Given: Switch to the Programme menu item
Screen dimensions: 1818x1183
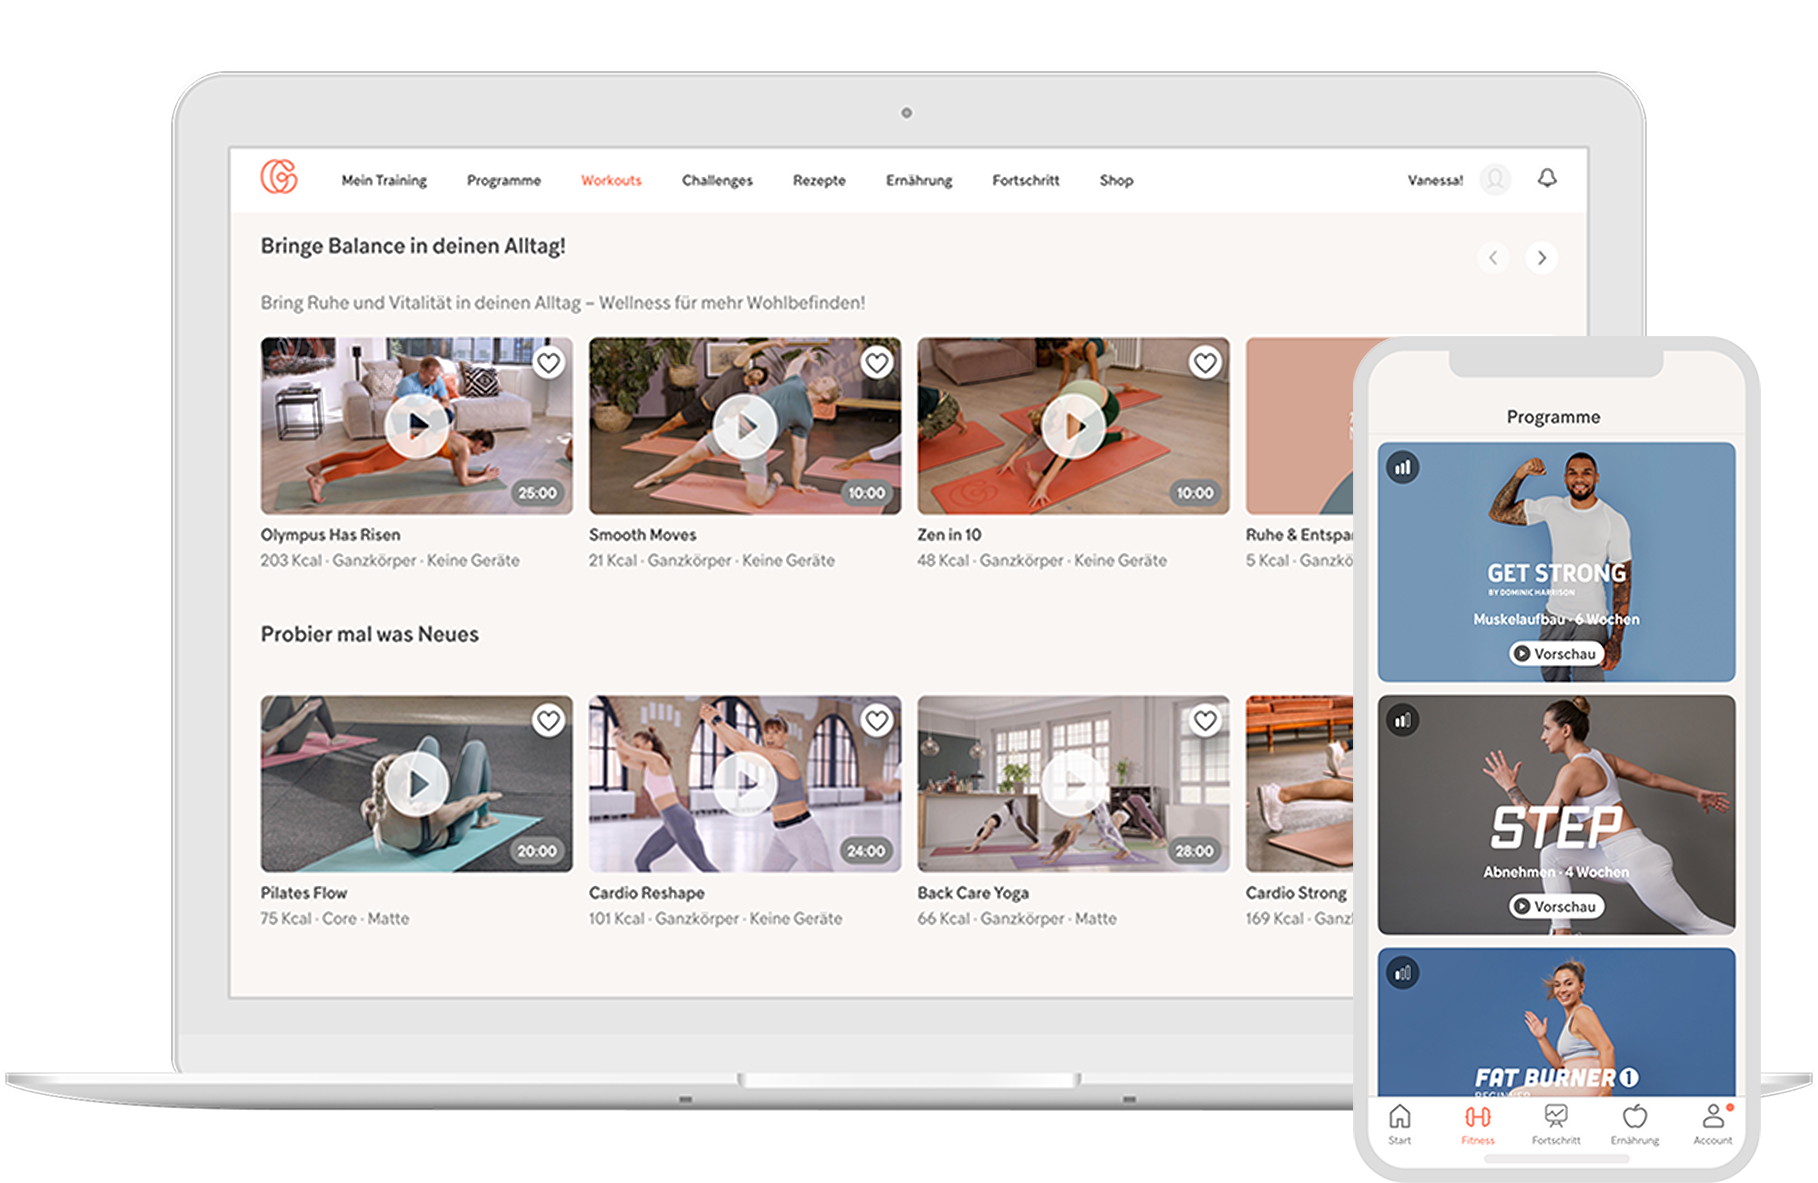Looking at the screenshot, I should [503, 181].
